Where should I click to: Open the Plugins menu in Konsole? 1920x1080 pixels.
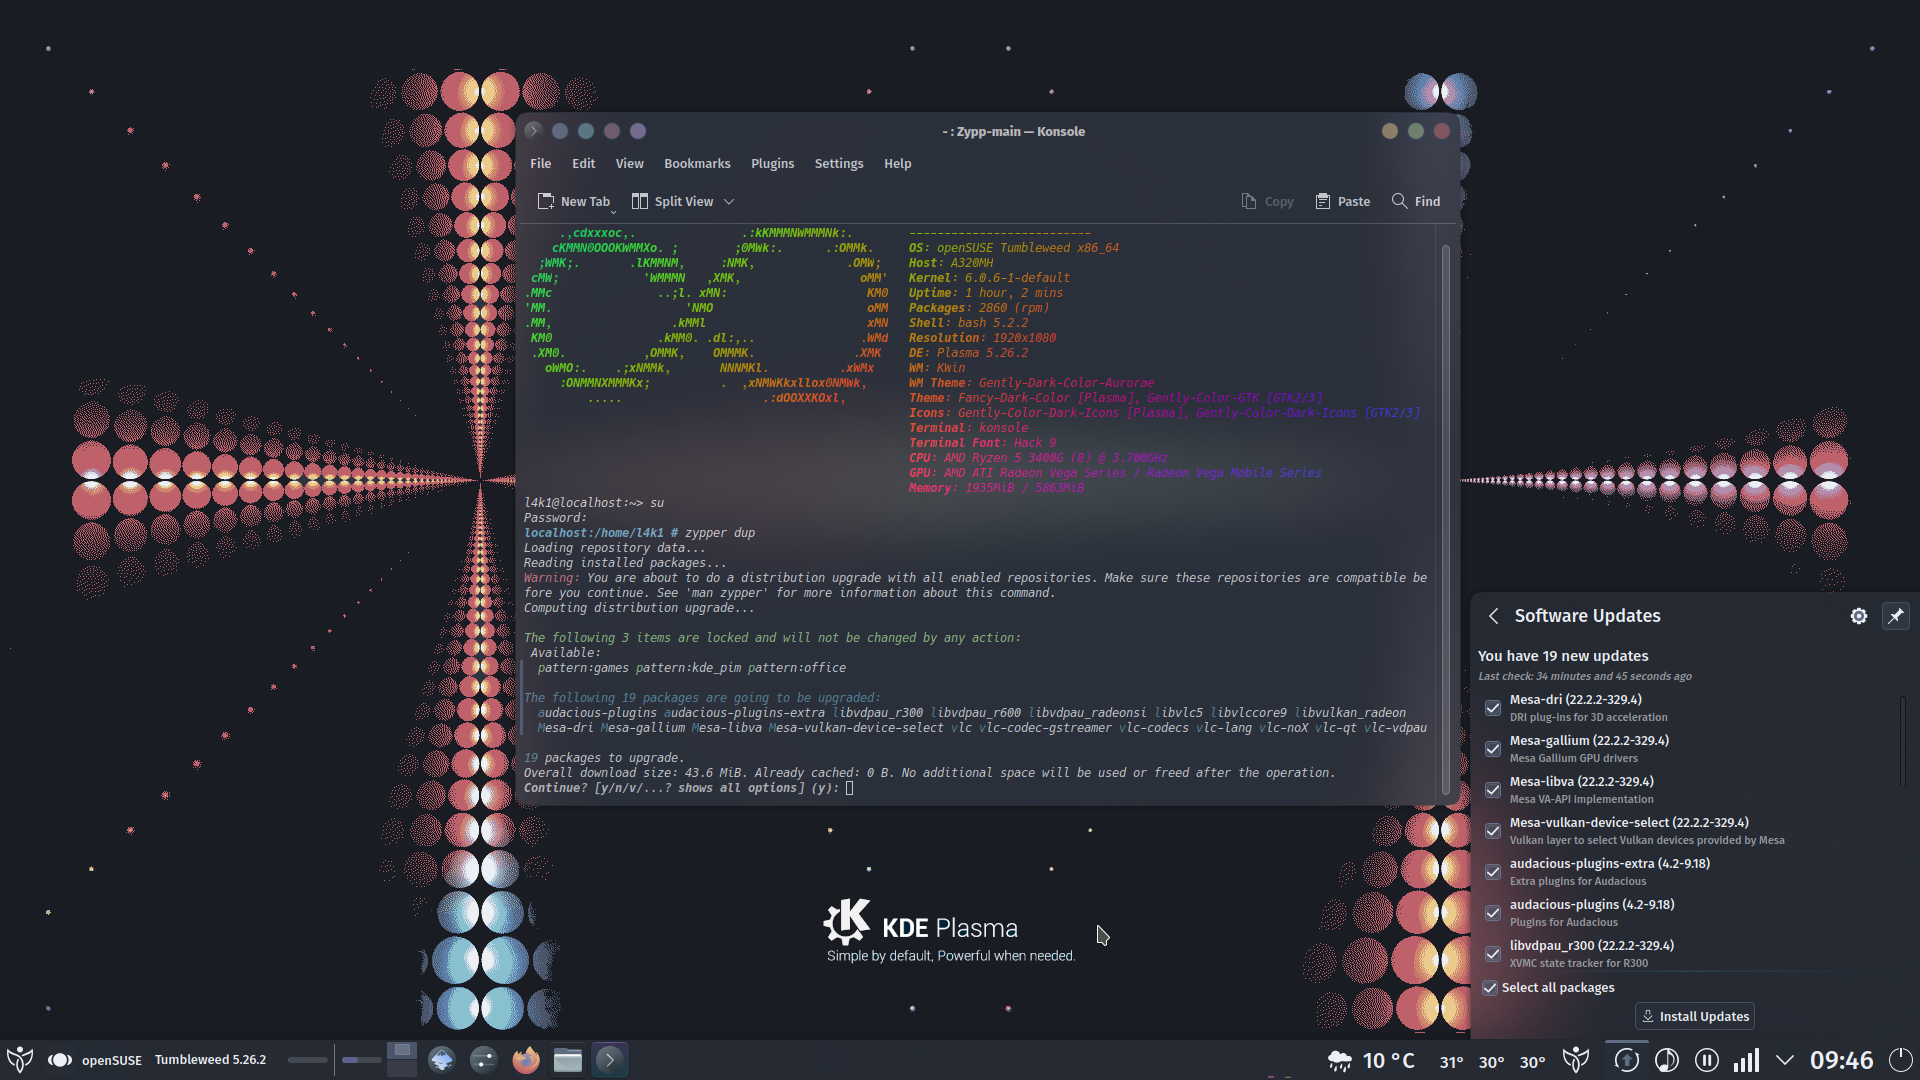click(772, 163)
